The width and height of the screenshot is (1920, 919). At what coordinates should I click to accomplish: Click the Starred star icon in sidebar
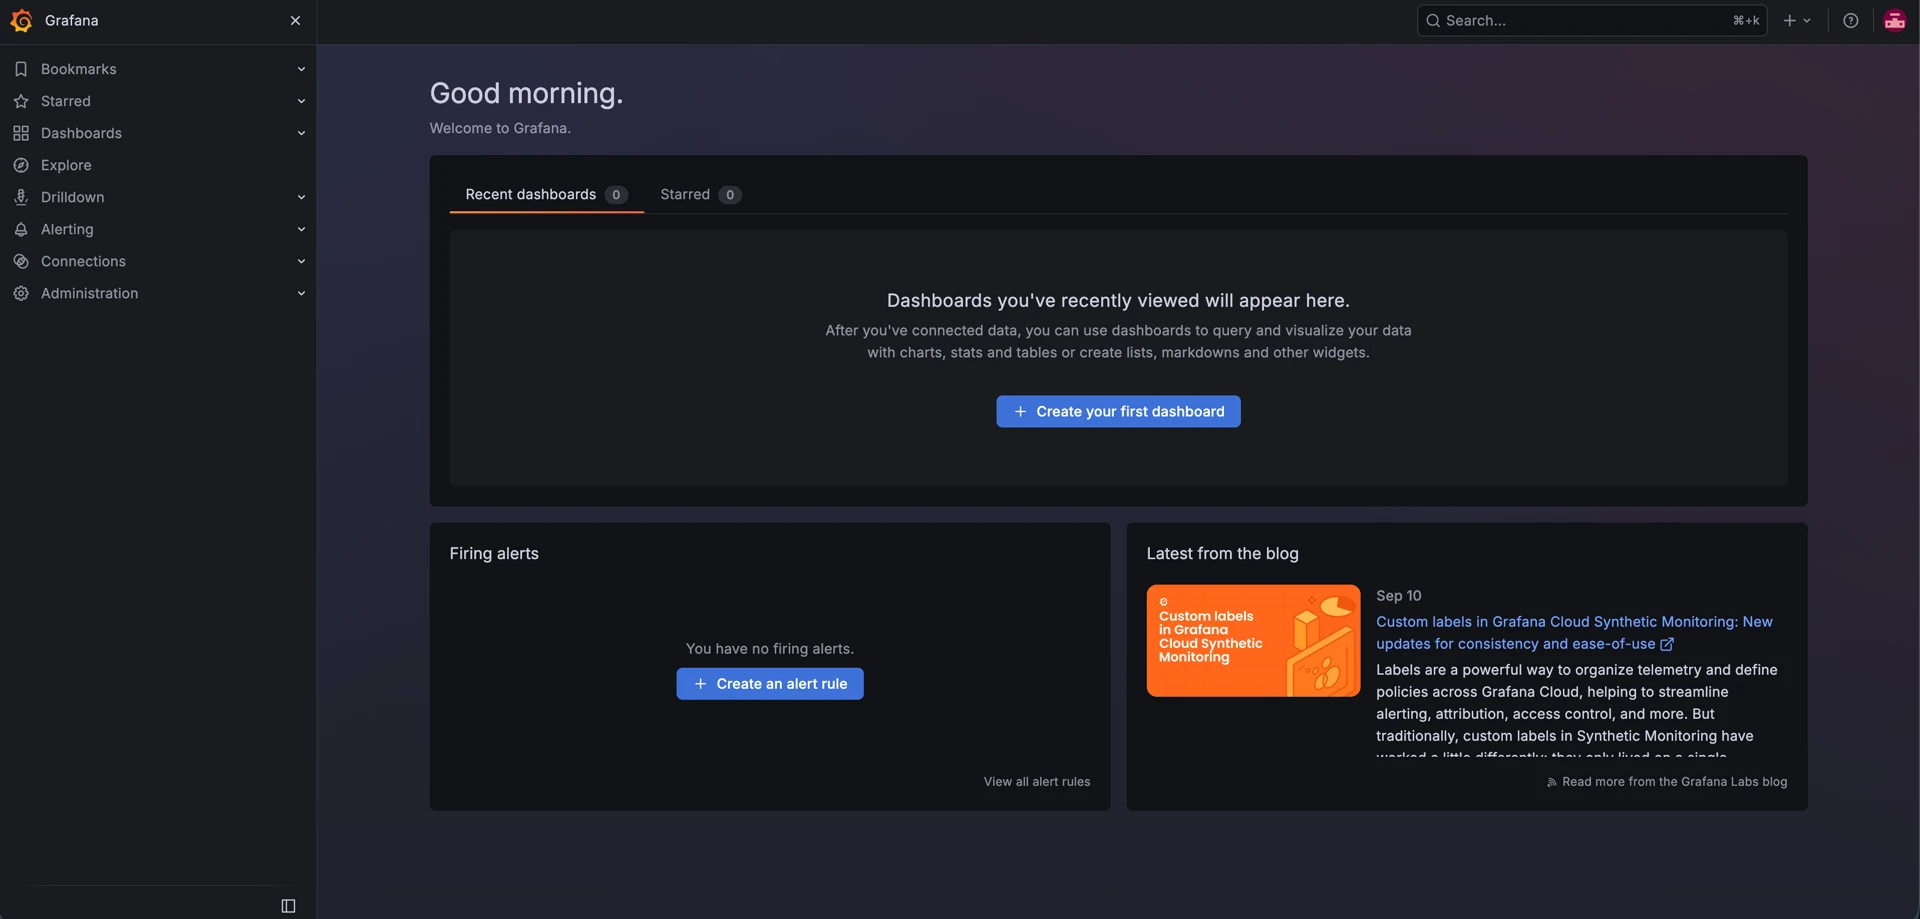point(21,101)
